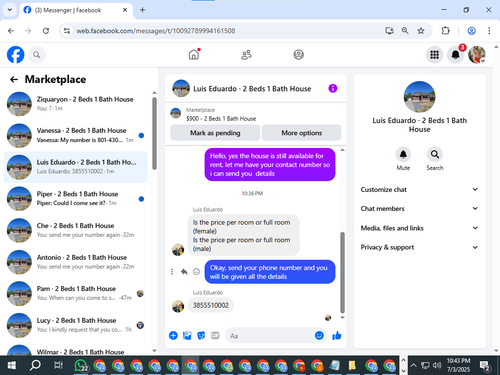
Task: Select the Luis Eduardo conversation in list
Action: point(75,167)
